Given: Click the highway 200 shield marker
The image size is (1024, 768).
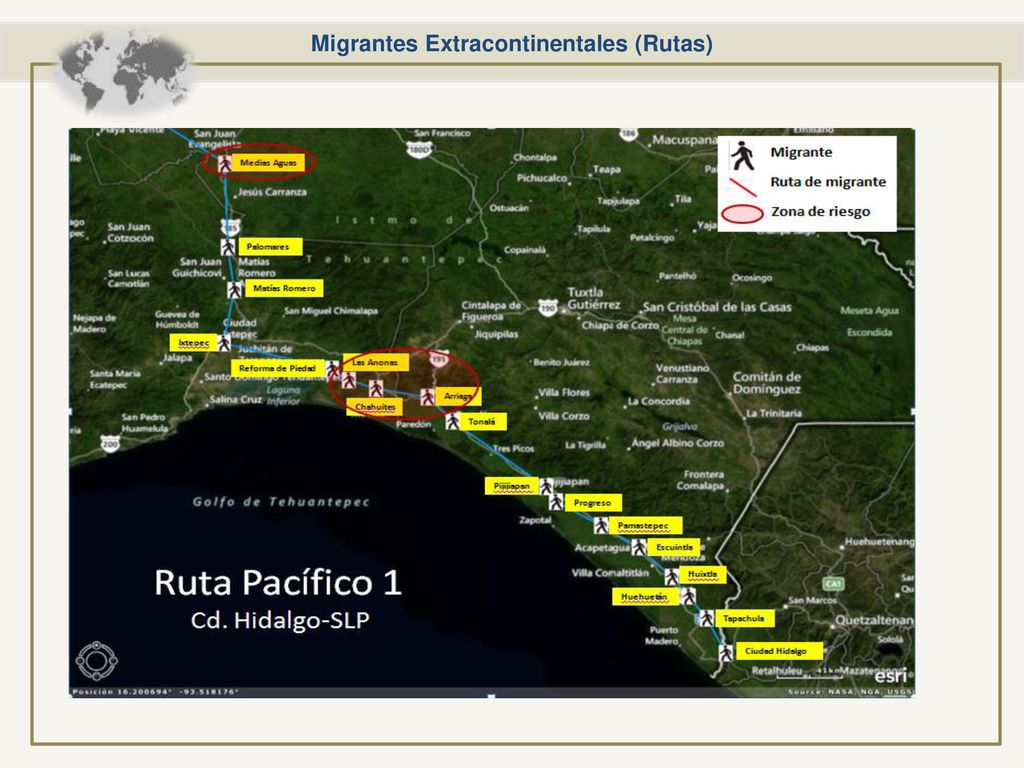Looking at the screenshot, I should [110, 444].
